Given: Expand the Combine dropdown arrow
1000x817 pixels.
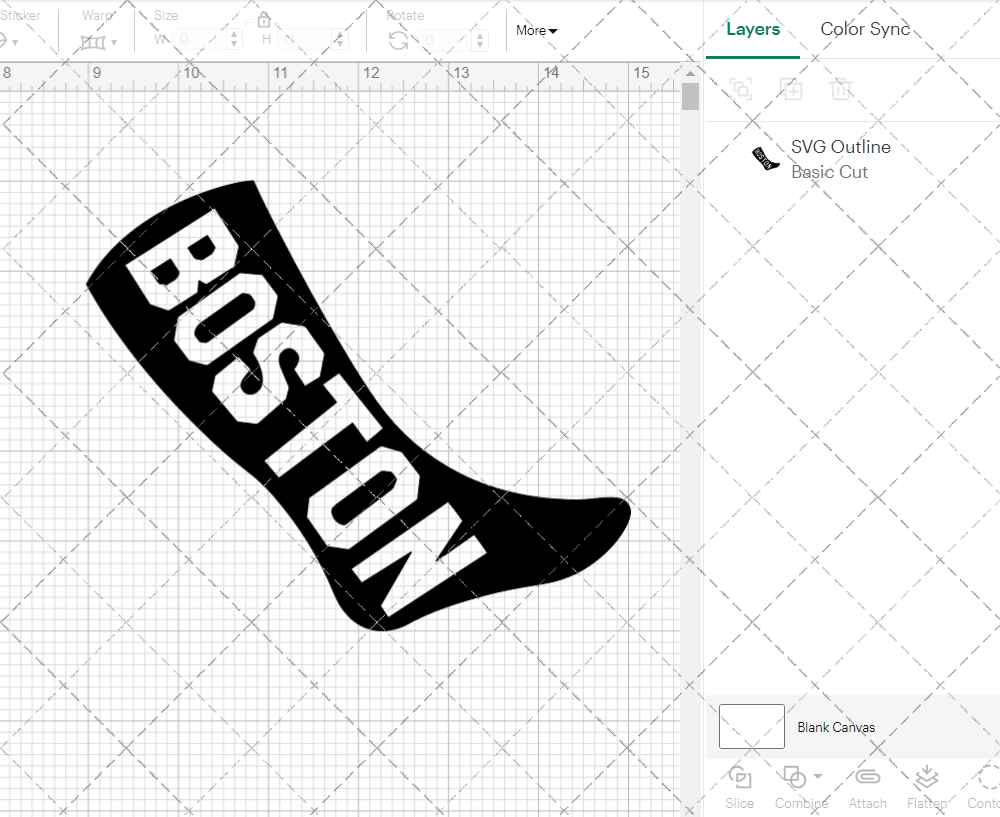Looking at the screenshot, I should pos(818,776).
